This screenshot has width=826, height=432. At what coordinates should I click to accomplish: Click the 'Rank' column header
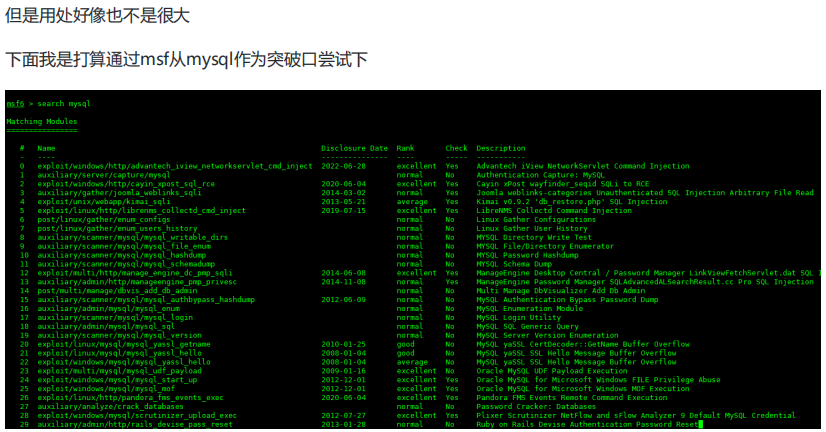[x=405, y=149]
